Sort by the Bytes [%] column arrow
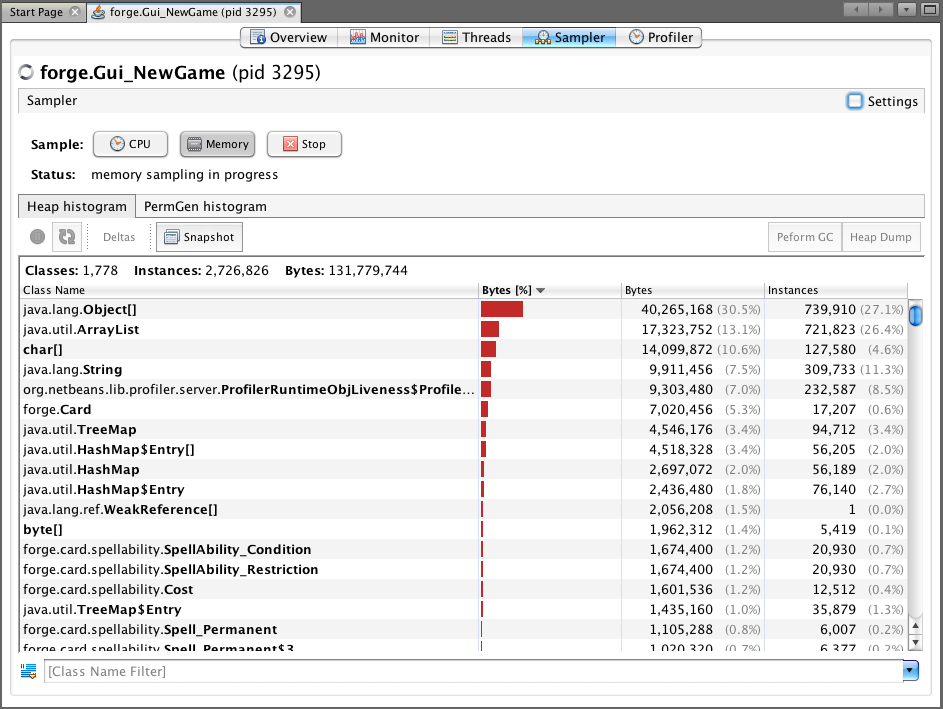This screenshot has width=943, height=709. coord(541,291)
